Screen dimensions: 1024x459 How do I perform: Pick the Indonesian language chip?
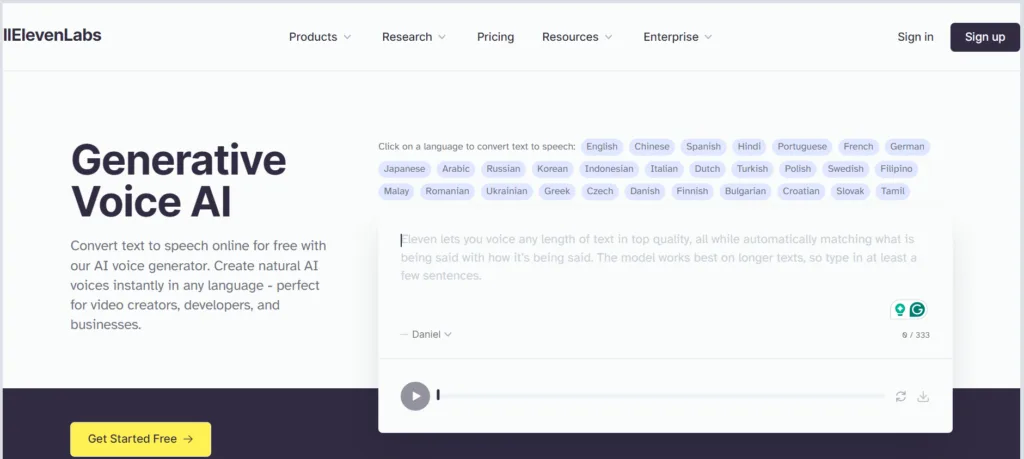(609, 169)
